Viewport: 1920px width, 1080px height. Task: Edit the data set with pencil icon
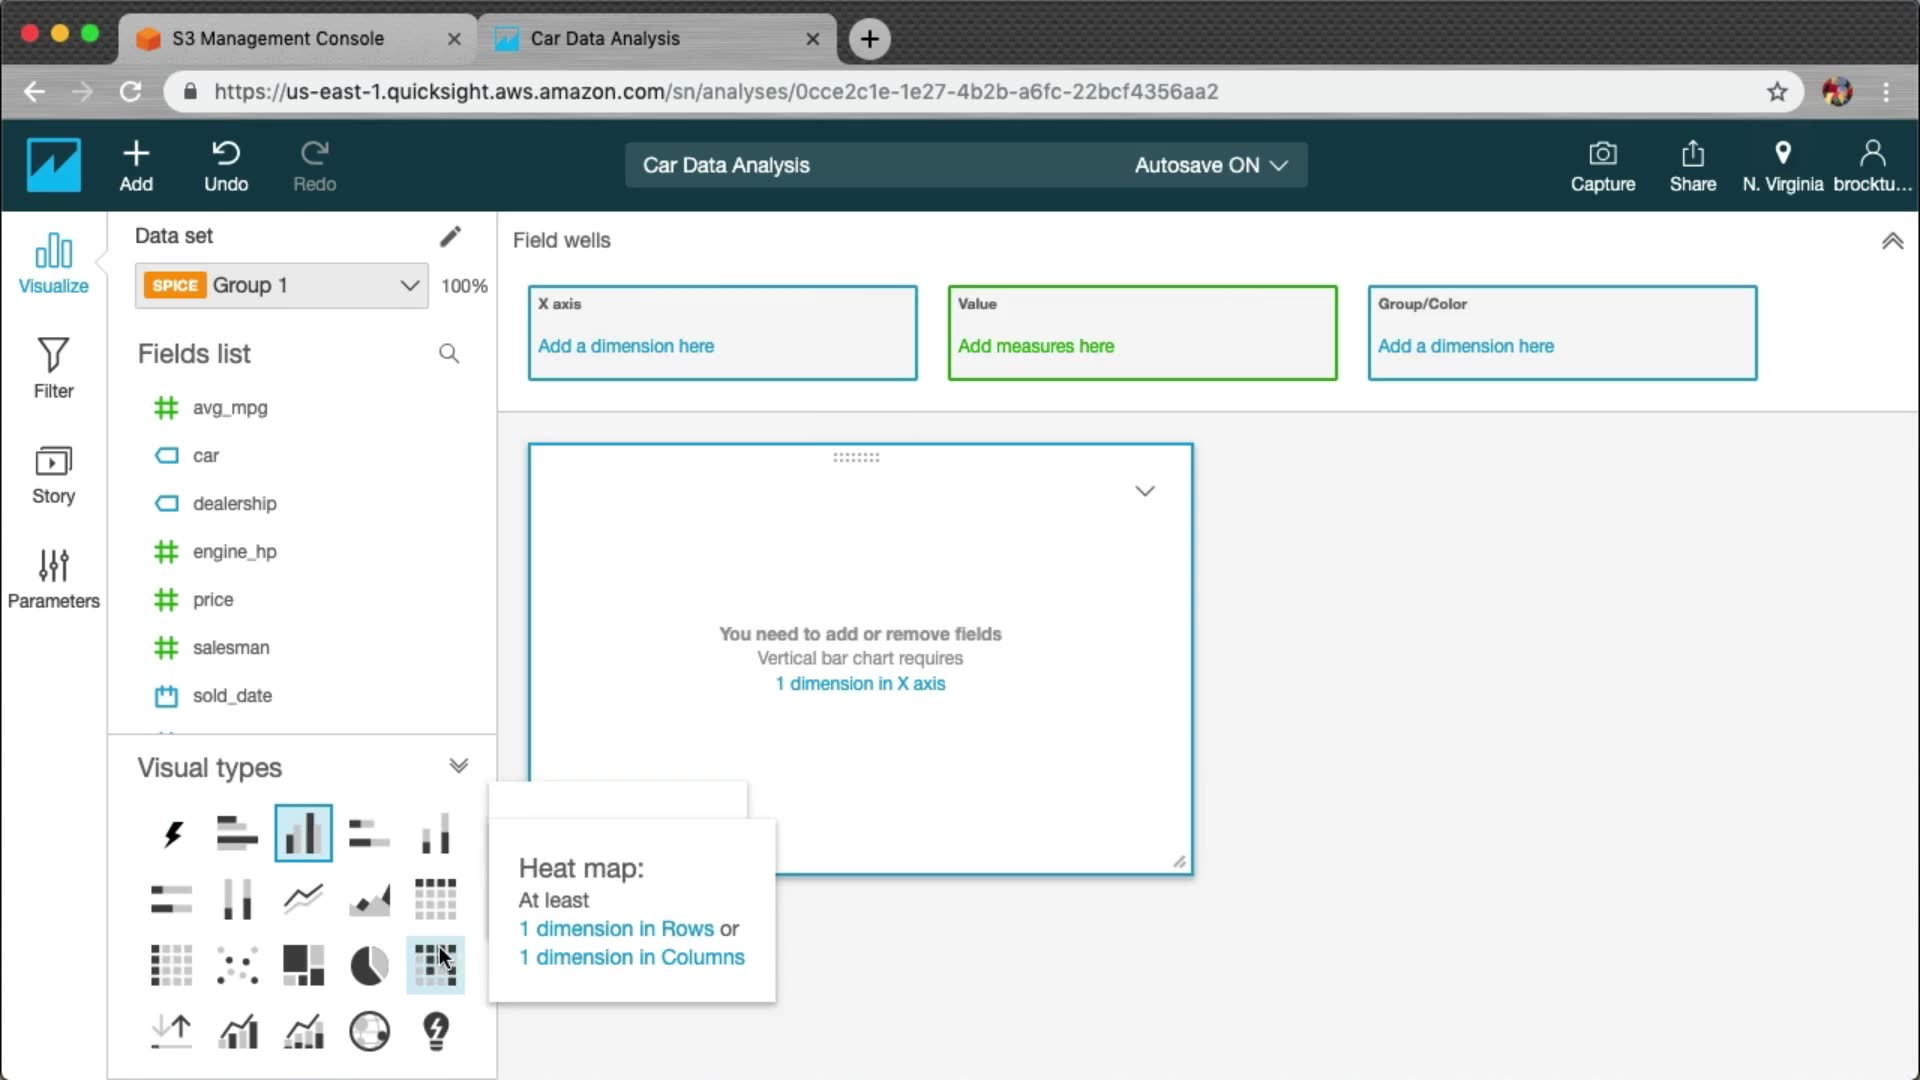pyautogui.click(x=450, y=236)
